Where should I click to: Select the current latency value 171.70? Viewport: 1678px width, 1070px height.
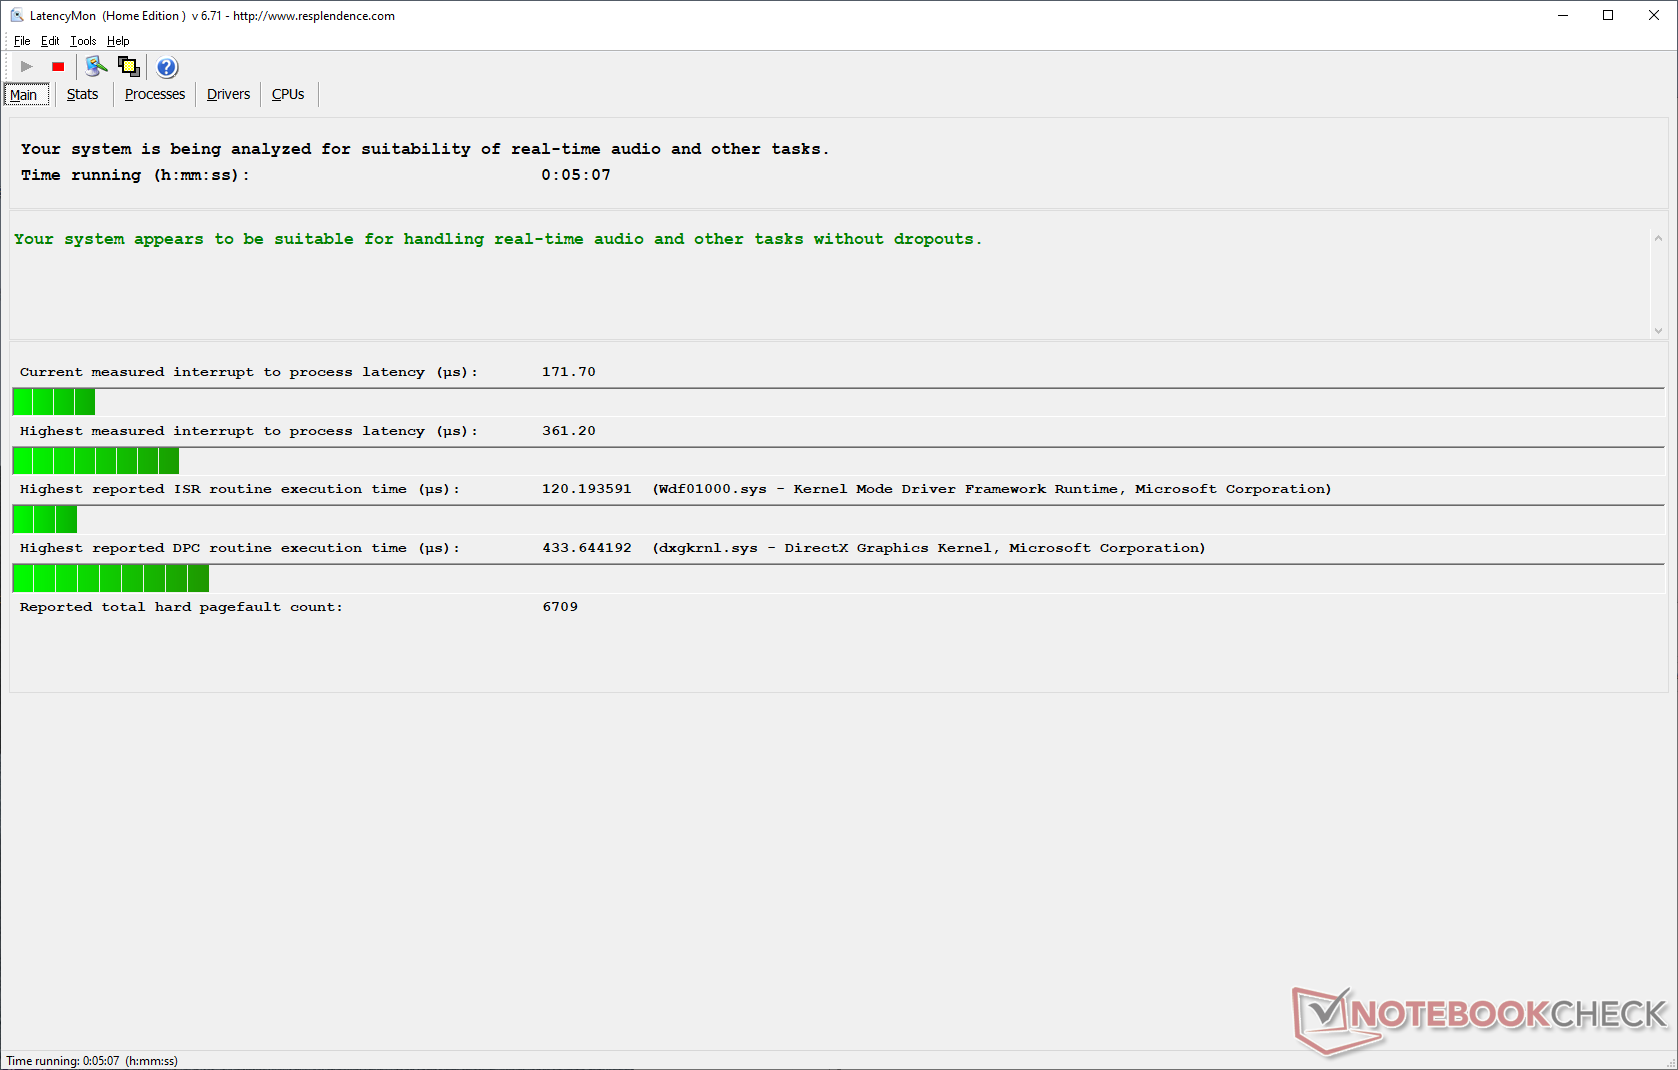(569, 372)
